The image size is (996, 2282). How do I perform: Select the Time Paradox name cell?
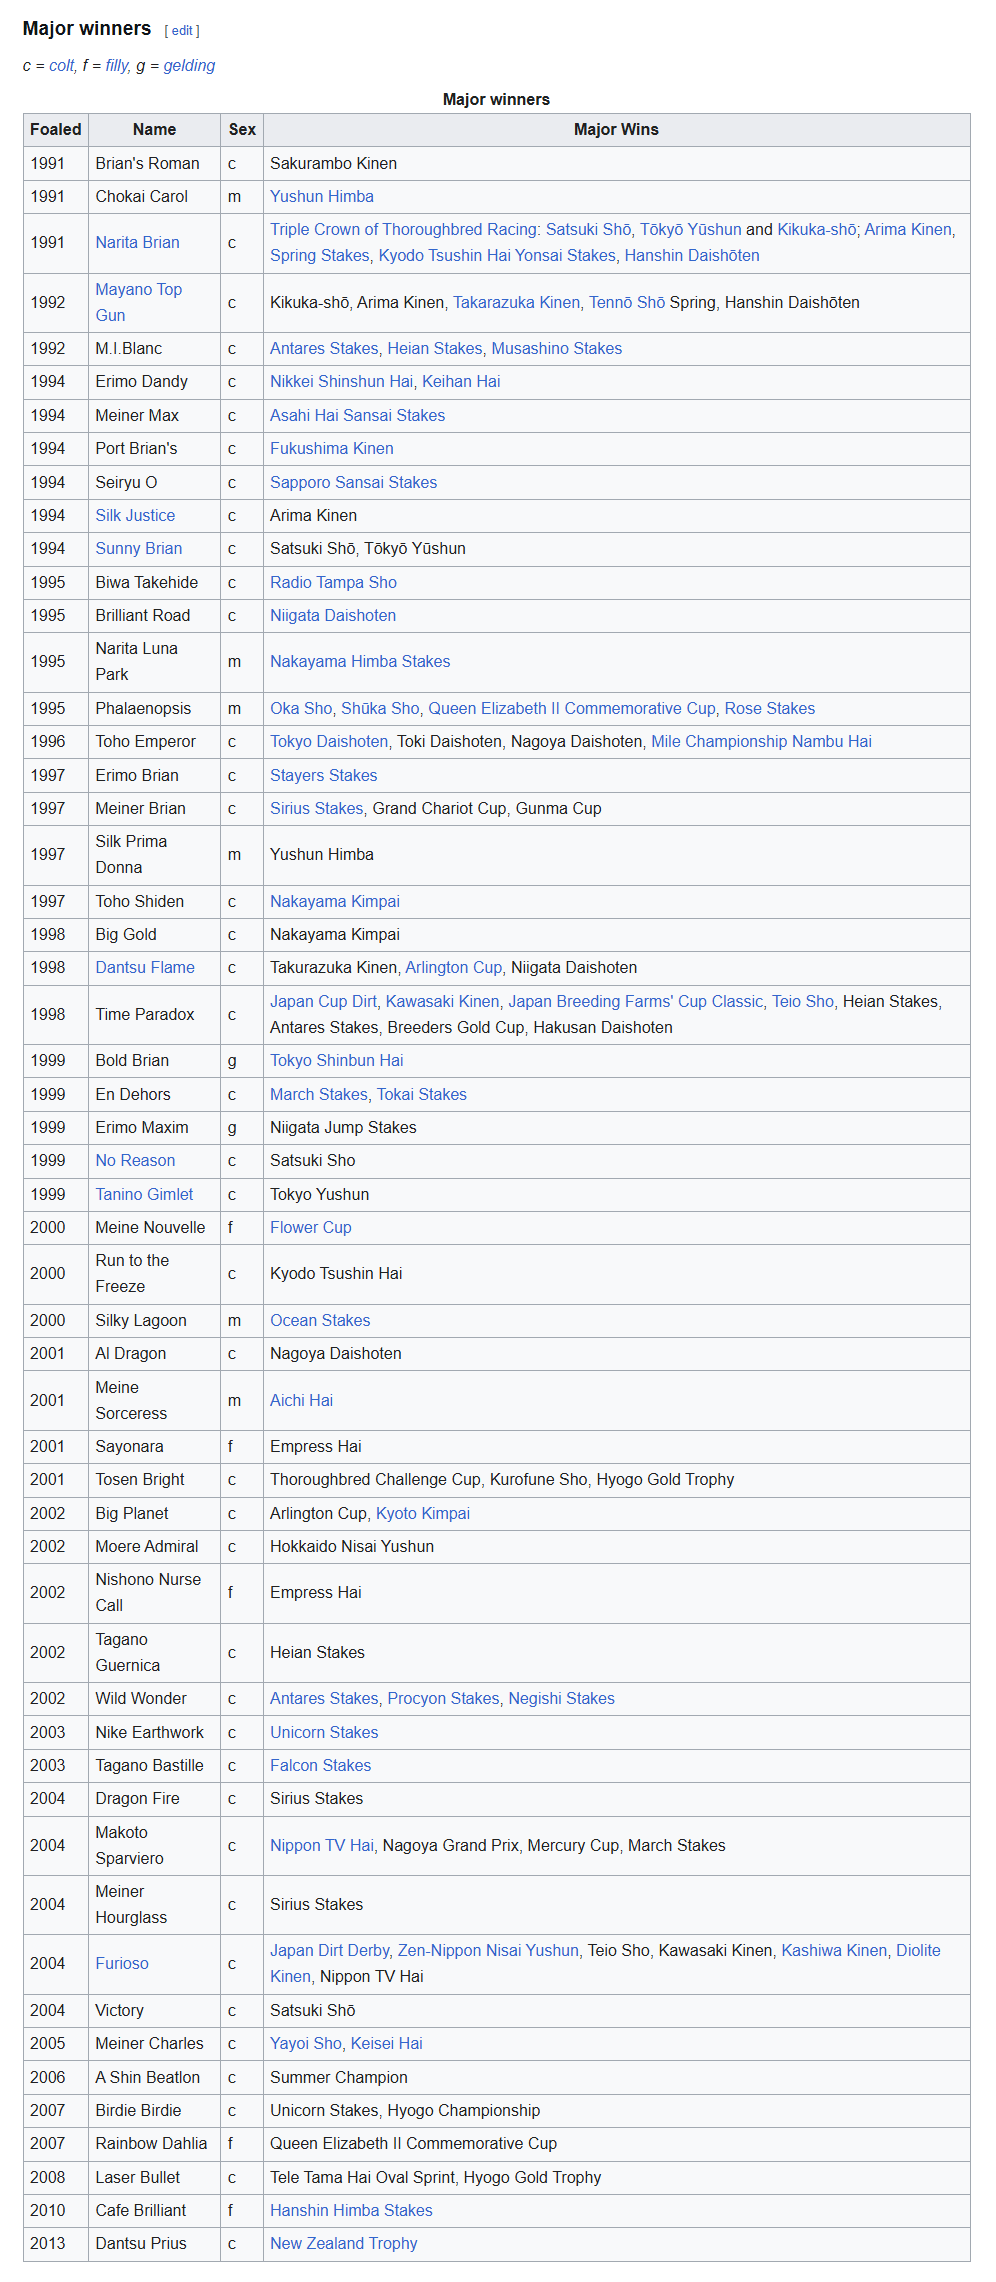[x=154, y=1015]
